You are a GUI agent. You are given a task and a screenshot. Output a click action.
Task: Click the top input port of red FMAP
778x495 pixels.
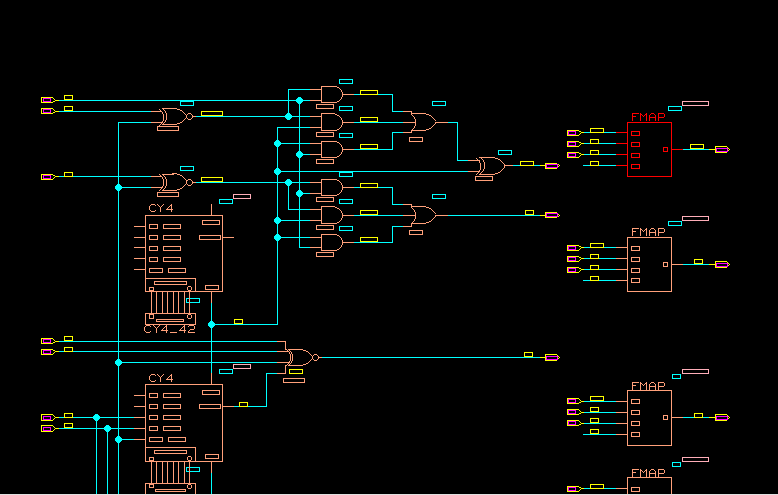coord(573,133)
